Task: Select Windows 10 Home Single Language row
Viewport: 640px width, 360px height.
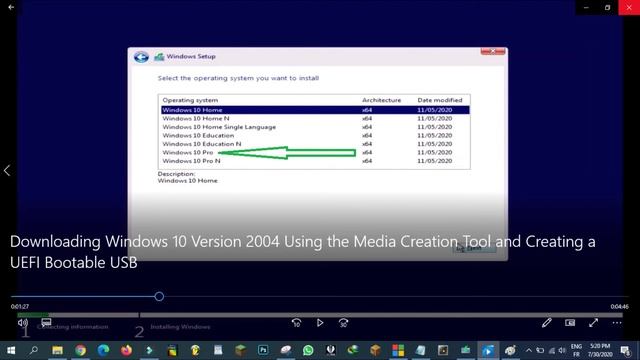Action: pos(315,127)
